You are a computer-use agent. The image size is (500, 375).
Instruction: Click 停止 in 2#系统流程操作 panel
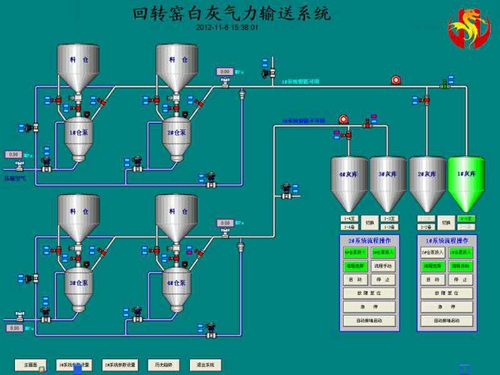tap(383, 280)
